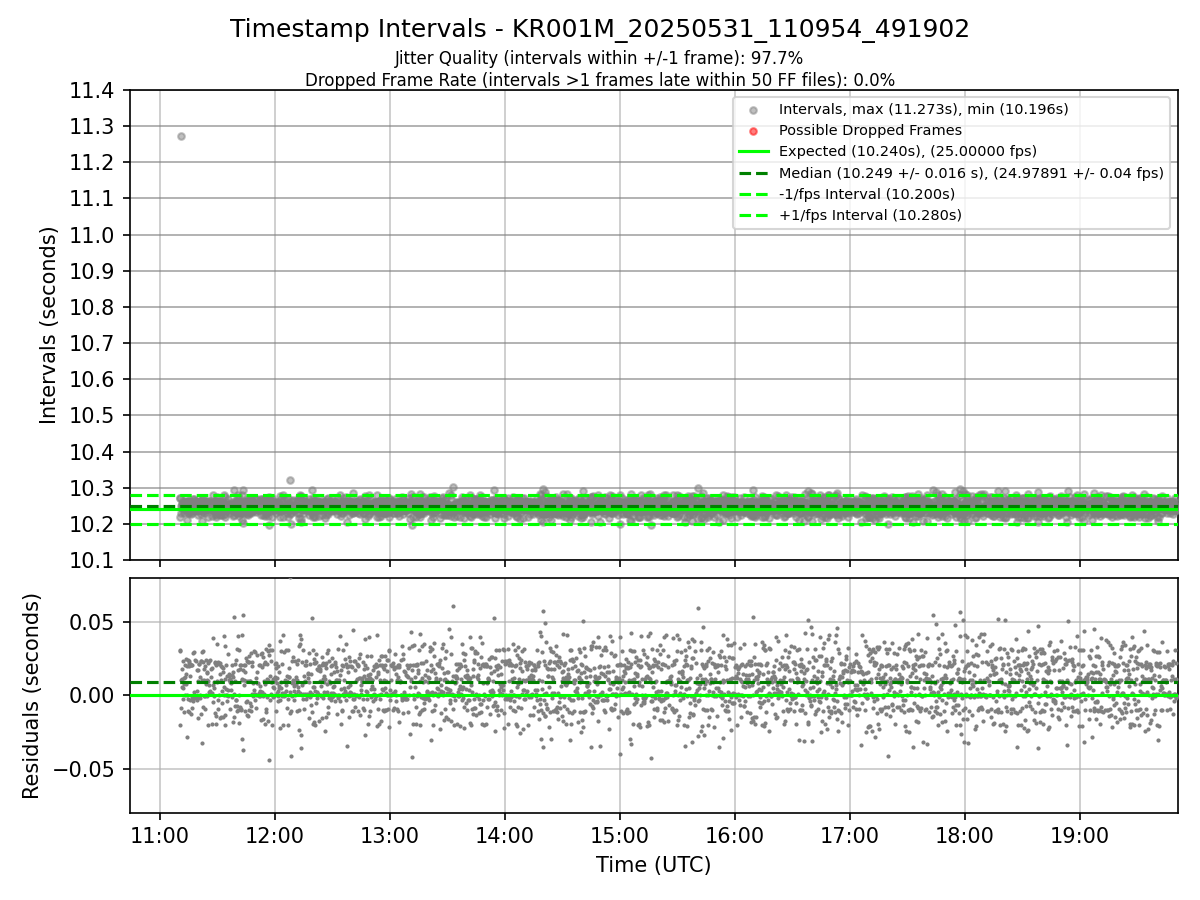Click the '12:00' time tick label

275,835
